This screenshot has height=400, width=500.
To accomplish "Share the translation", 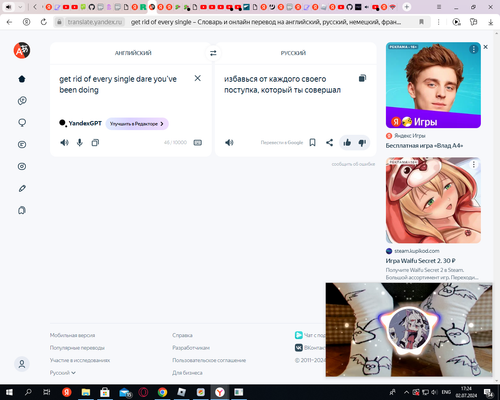I will [329, 143].
